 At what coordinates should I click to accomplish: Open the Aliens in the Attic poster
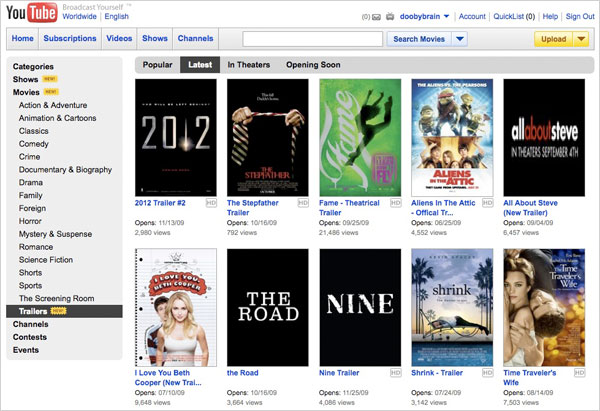point(452,138)
